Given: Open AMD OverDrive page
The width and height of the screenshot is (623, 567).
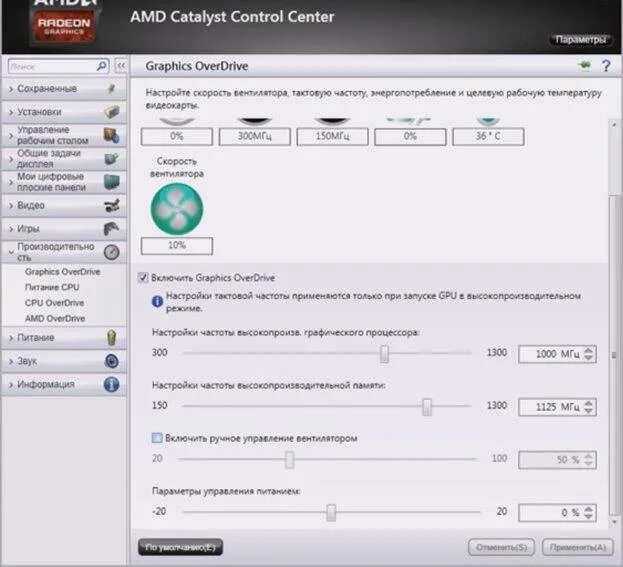Looking at the screenshot, I should pyautogui.click(x=55, y=319).
